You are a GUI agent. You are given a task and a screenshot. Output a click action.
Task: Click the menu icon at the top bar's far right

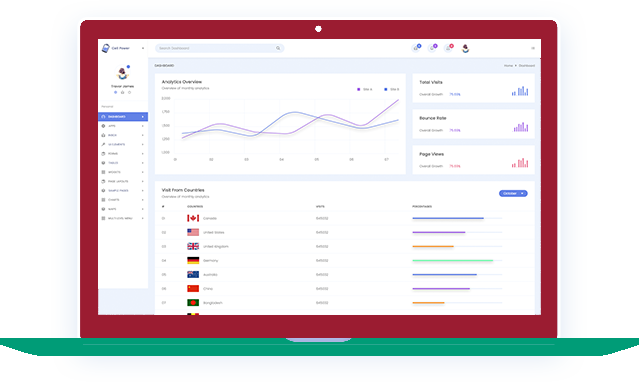click(x=533, y=48)
